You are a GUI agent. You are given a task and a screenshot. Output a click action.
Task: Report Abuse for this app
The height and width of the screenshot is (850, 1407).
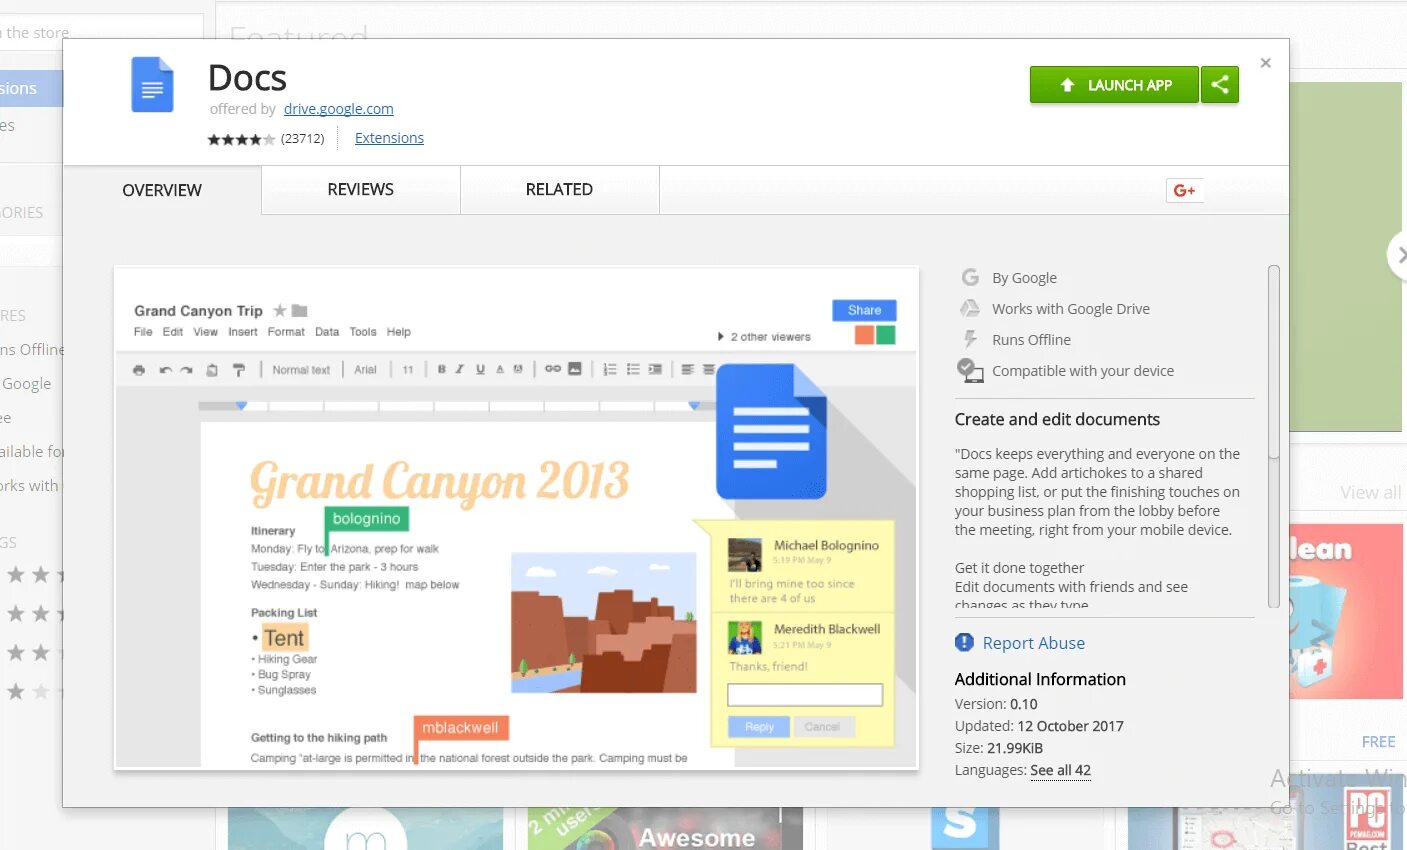tap(1033, 643)
